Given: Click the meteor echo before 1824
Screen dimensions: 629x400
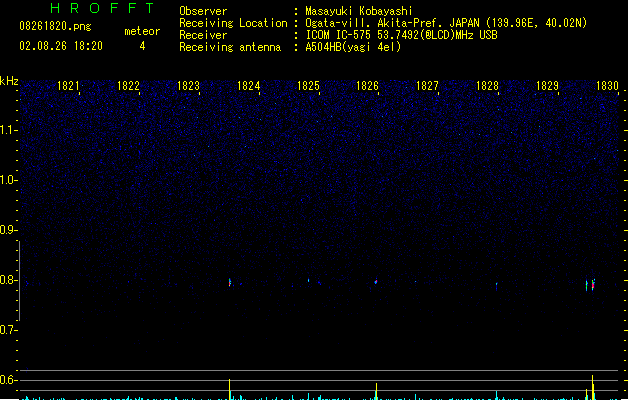Looking at the screenshot, I should [x=230, y=282].
